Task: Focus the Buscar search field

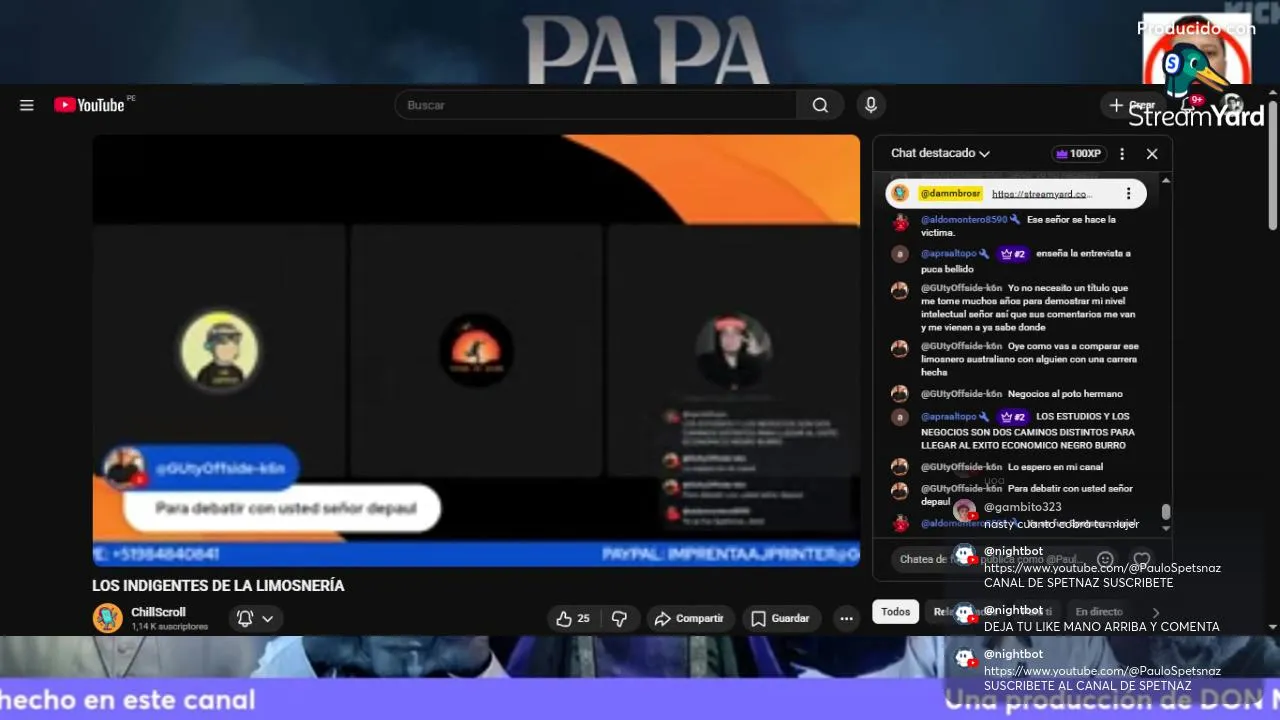Action: (596, 105)
